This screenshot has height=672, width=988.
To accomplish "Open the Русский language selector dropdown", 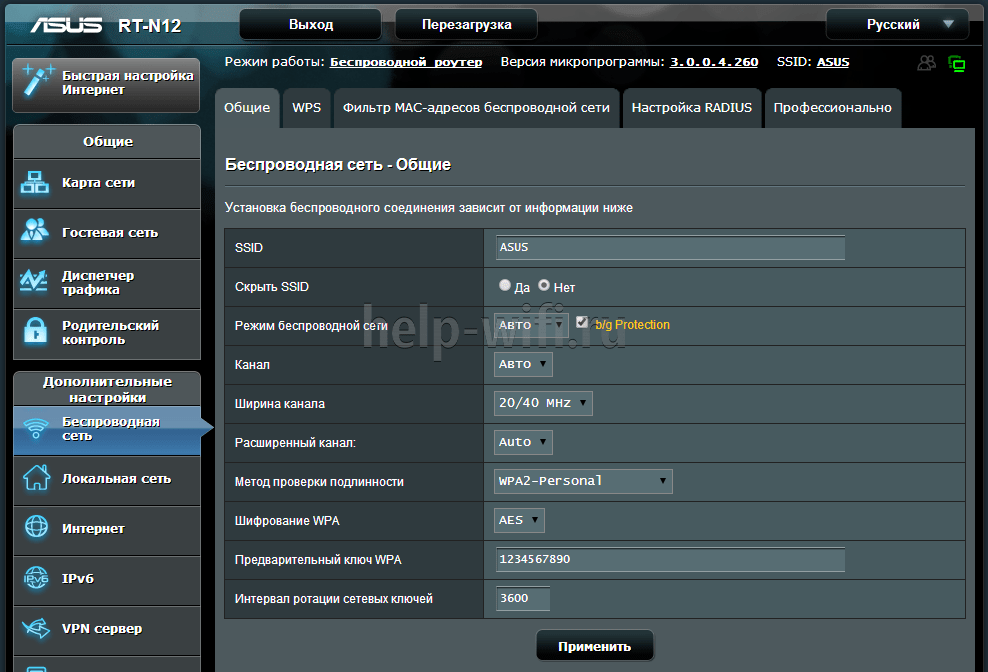I will click(x=897, y=24).
